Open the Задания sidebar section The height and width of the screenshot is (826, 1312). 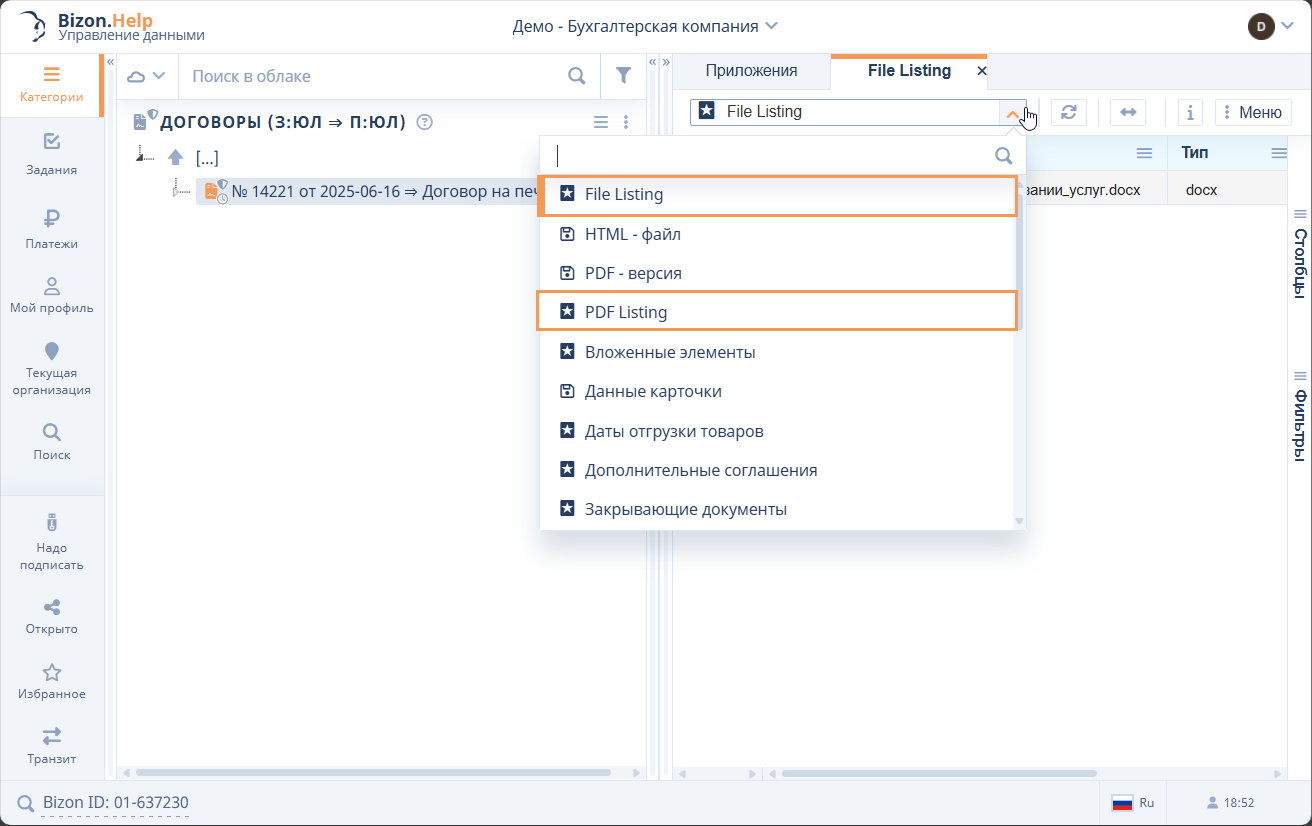[52, 154]
